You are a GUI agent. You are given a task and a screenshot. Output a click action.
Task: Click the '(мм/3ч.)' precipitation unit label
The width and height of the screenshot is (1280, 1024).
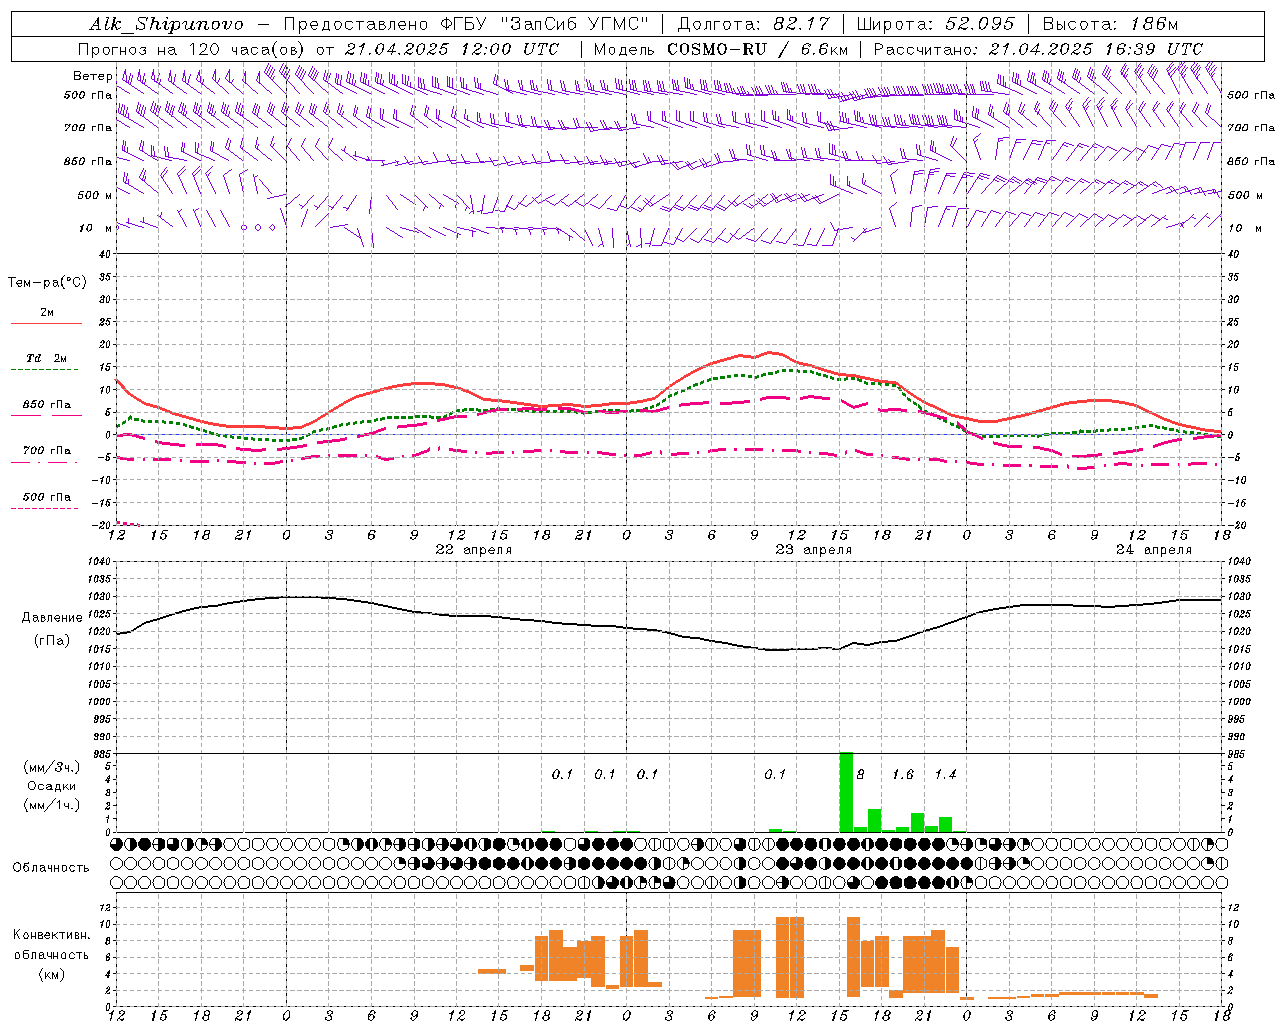pyautogui.click(x=51, y=767)
